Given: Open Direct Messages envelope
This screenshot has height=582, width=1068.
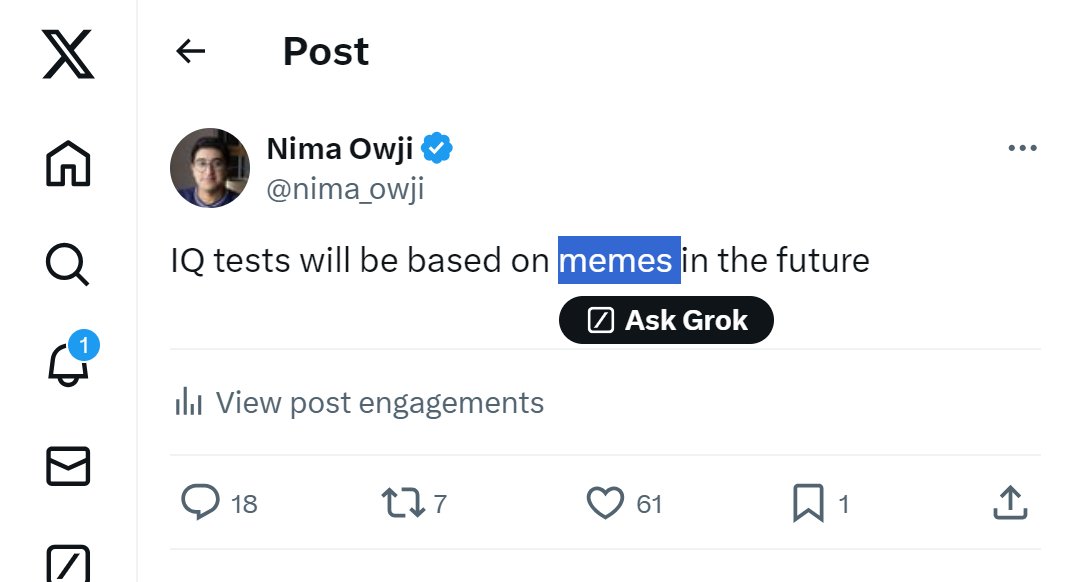Looking at the screenshot, I should 68,466.
